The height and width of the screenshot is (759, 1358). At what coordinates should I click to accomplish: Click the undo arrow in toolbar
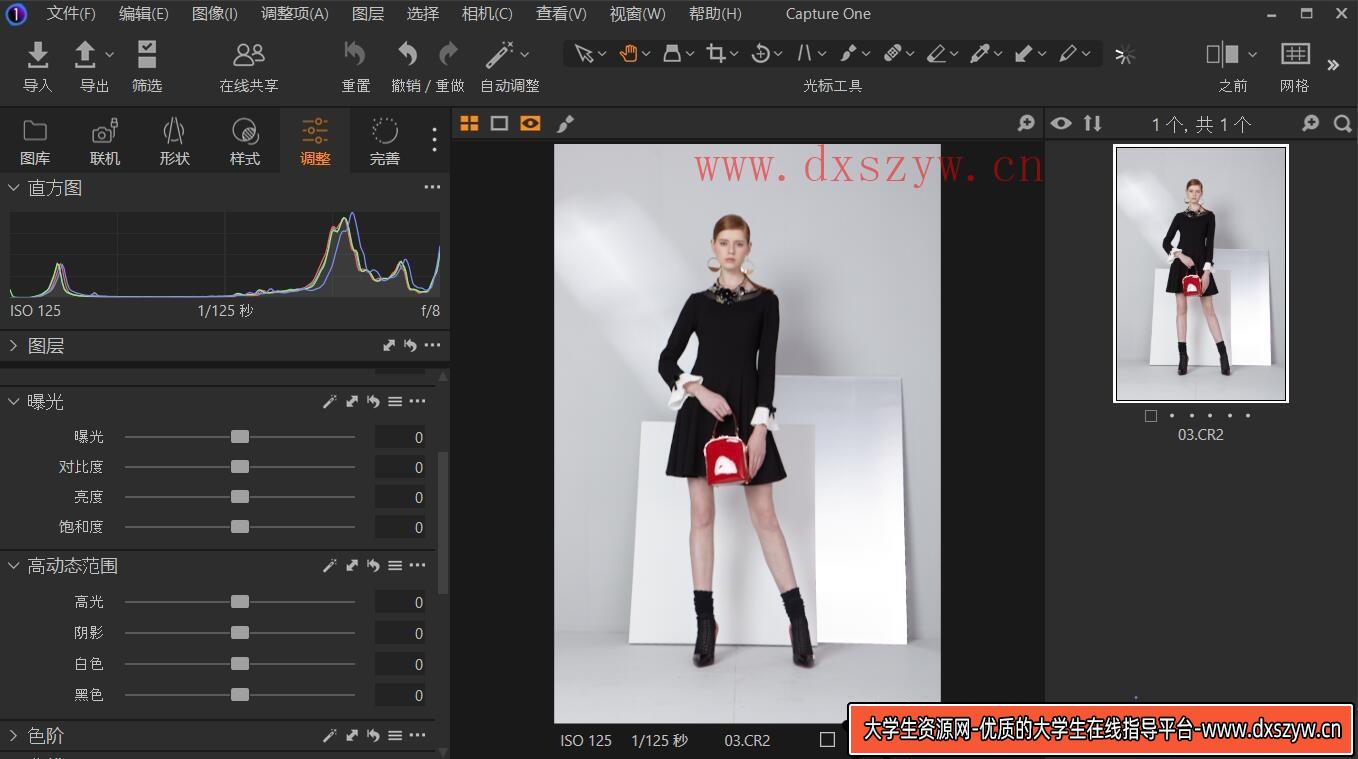[407, 53]
